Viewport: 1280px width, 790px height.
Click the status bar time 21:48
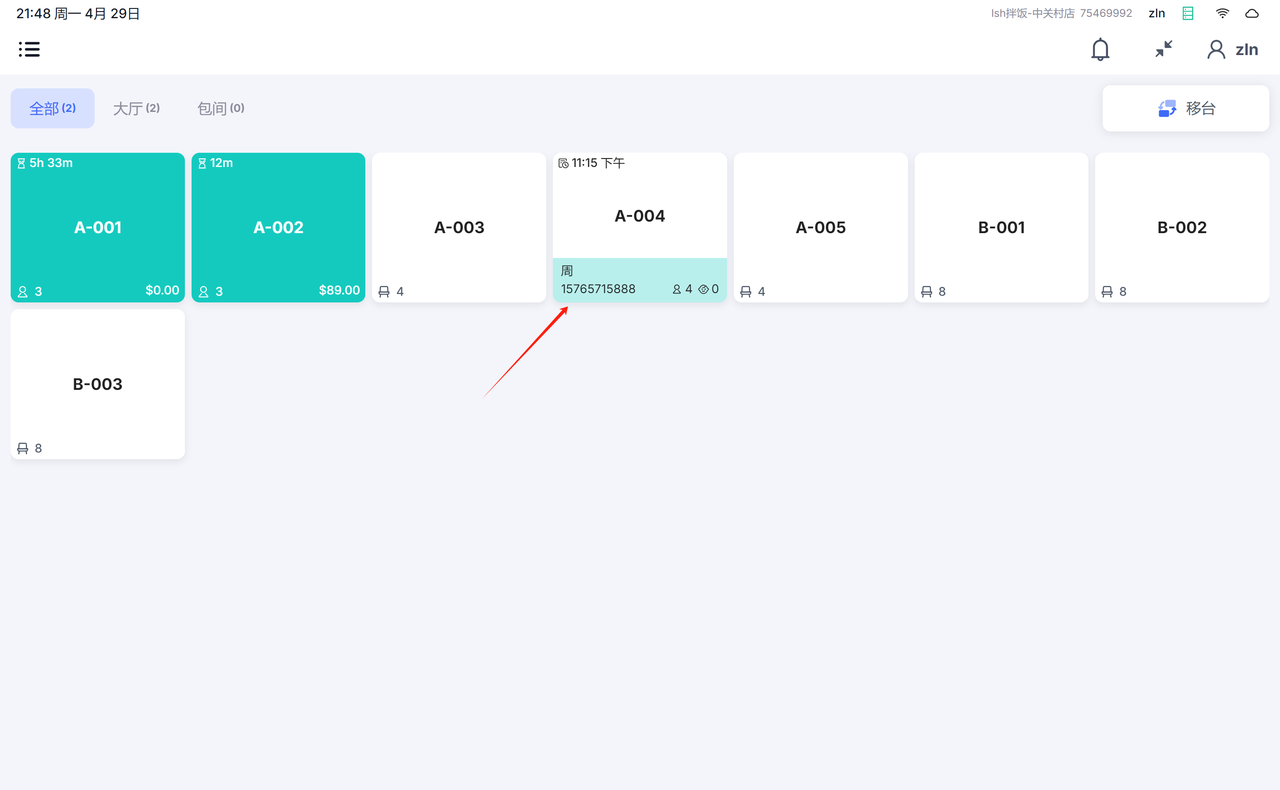[x=33, y=14]
